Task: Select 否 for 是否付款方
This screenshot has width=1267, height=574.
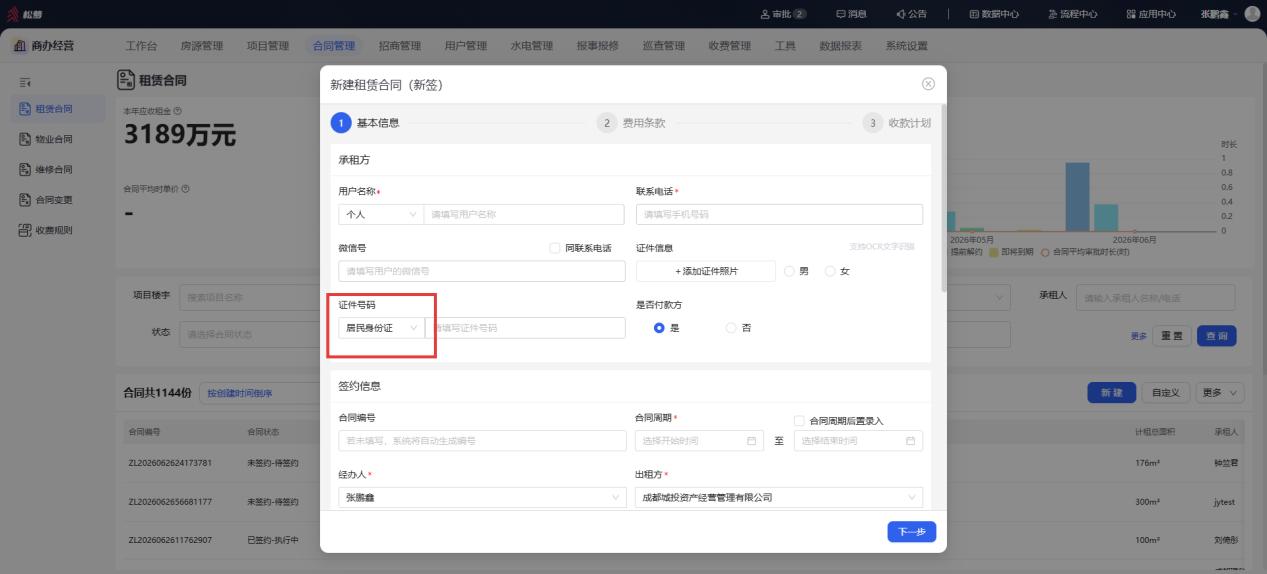Action: click(731, 328)
